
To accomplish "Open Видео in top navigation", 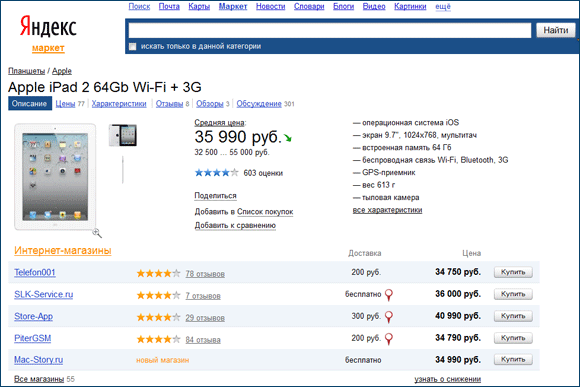I will point(374,7).
